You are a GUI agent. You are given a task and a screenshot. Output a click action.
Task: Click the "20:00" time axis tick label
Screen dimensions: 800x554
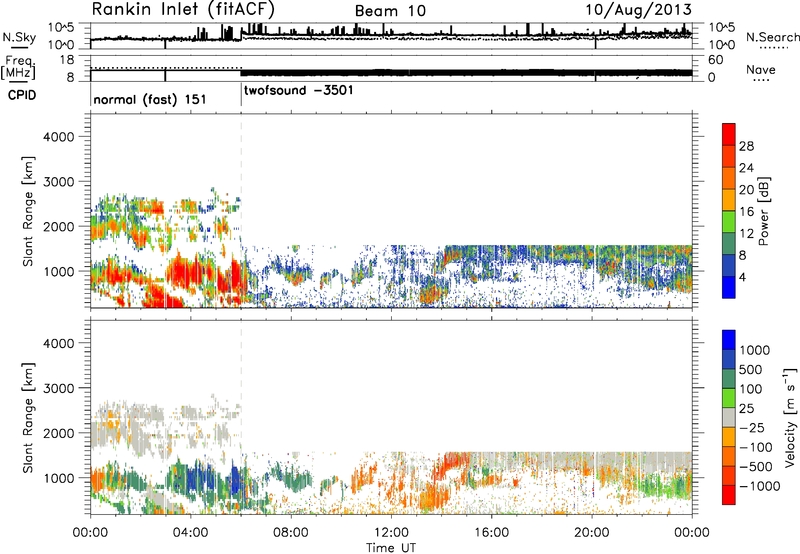(x=592, y=533)
